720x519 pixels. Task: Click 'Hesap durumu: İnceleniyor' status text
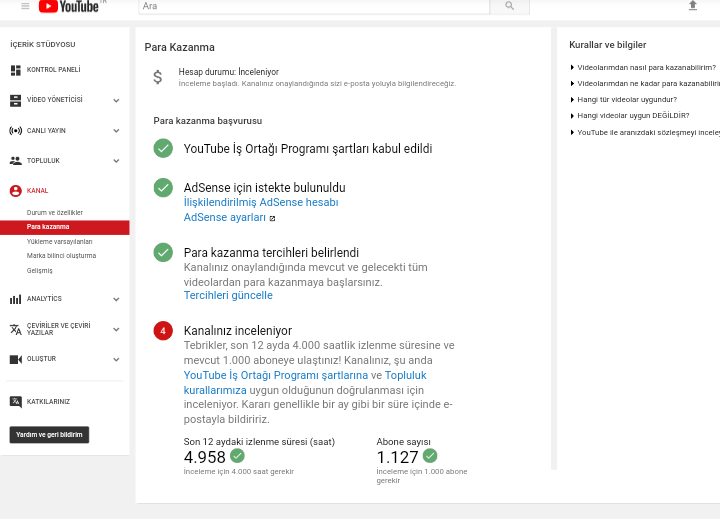pyautogui.click(x=229, y=72)
